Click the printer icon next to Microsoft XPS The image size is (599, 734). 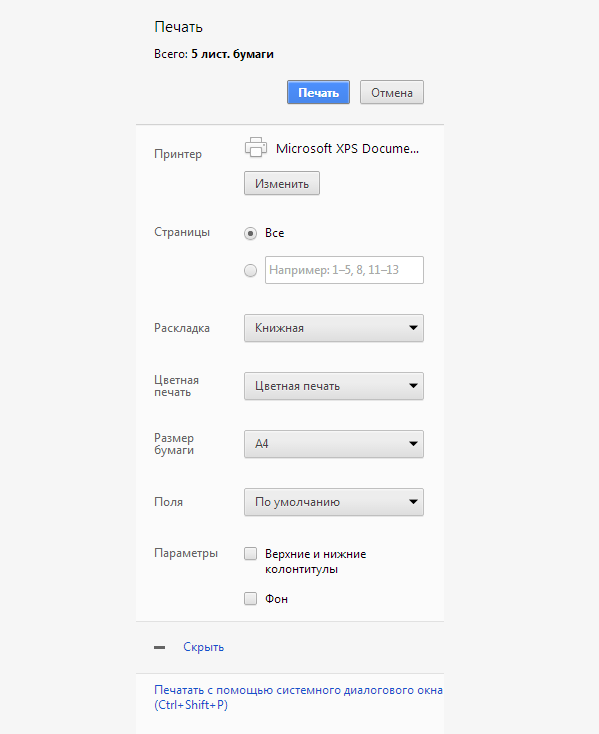pyautogui.click(x=256, y=147)
